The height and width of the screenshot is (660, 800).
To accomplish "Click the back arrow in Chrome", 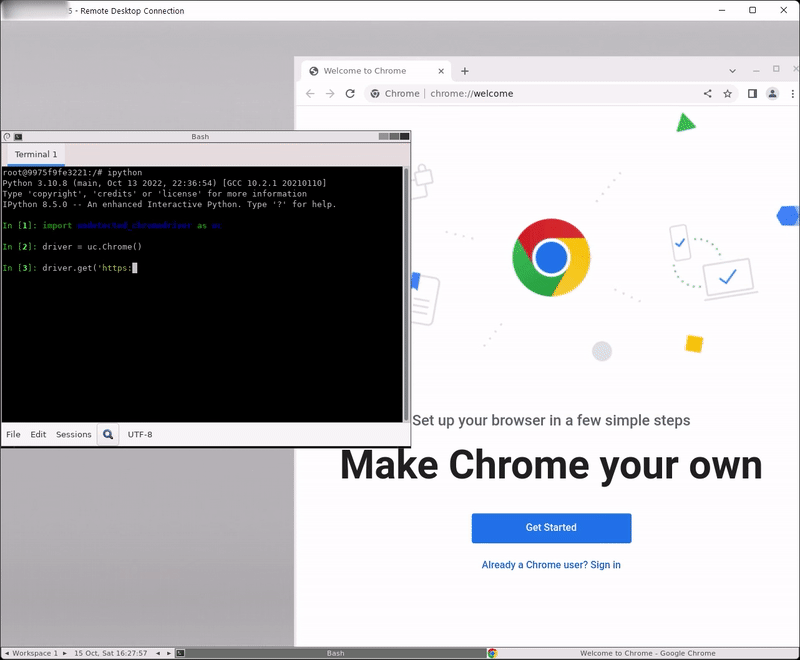I will [x=308, y=93].
